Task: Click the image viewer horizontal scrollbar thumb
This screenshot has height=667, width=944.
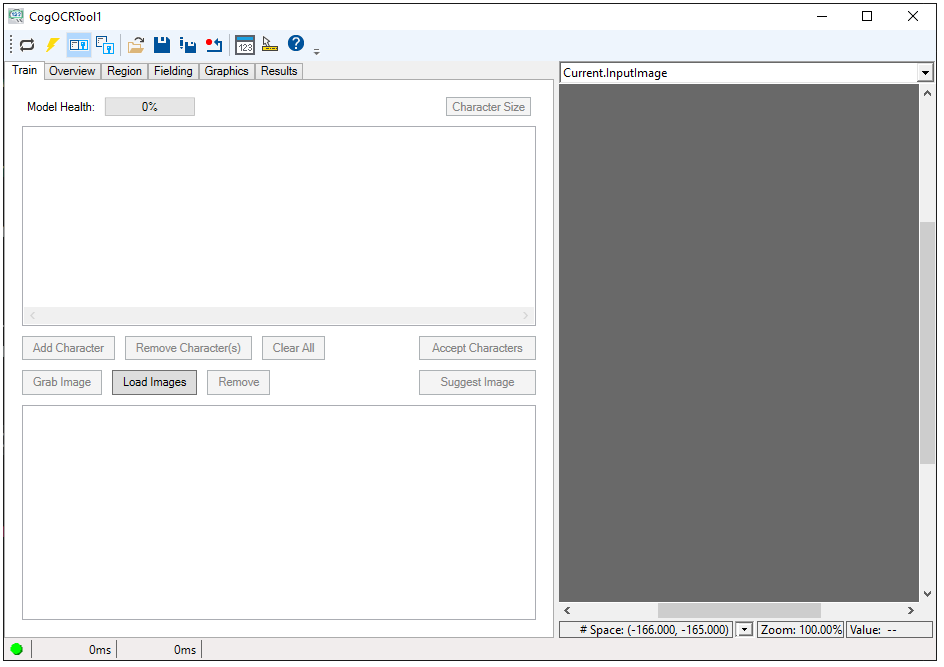Action: pos(739,610)
